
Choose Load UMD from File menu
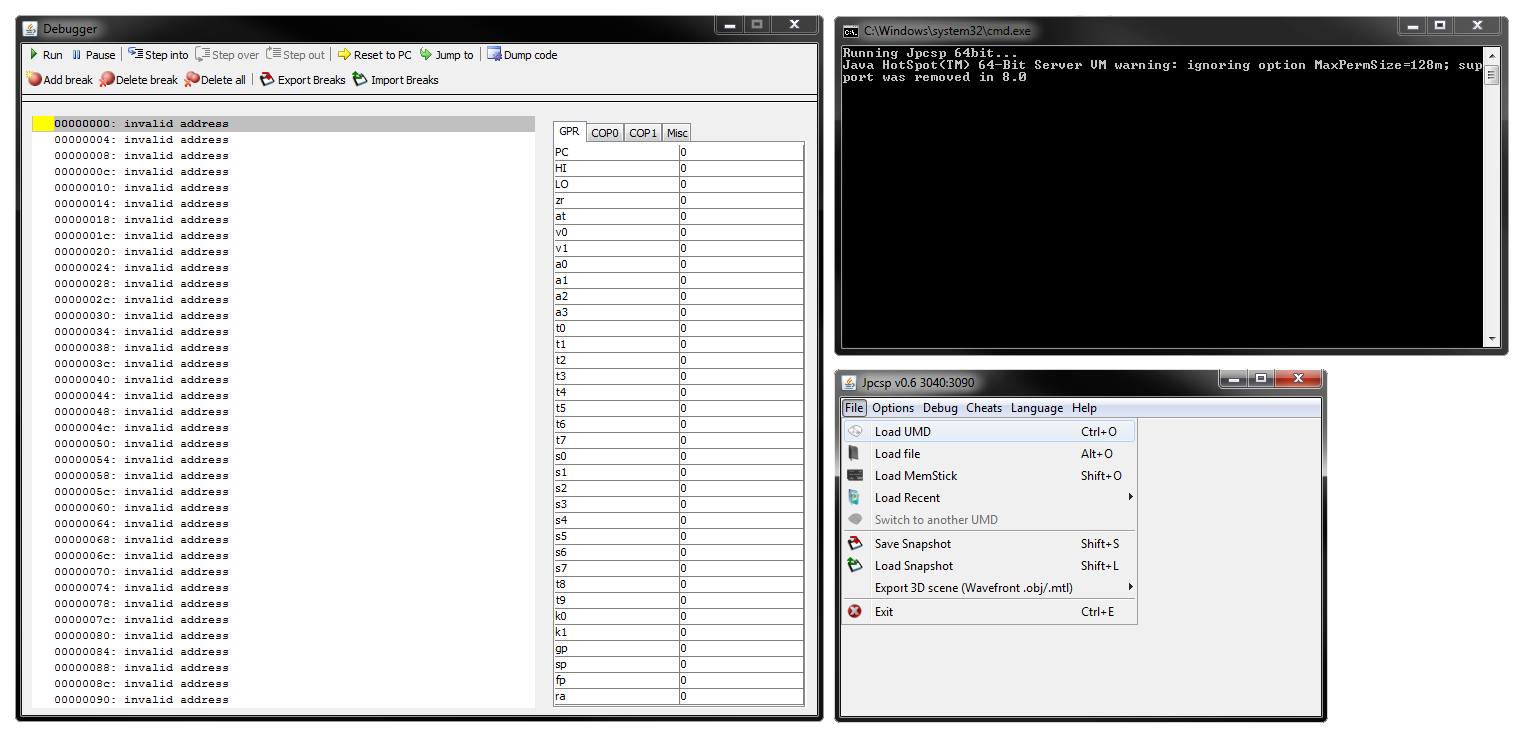point(989,432)
